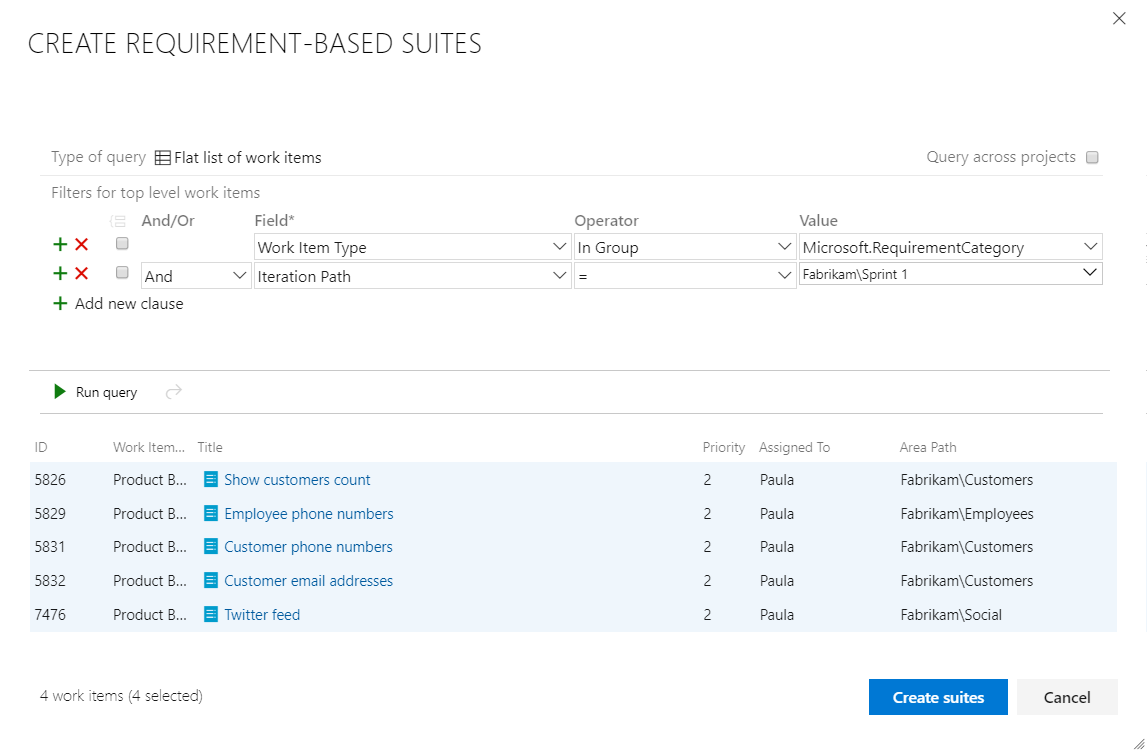Image resolution: width=1147 pixels, height=752 pixels.
Task: Open the Employee phone numbers link
Action: click(309, 514)
